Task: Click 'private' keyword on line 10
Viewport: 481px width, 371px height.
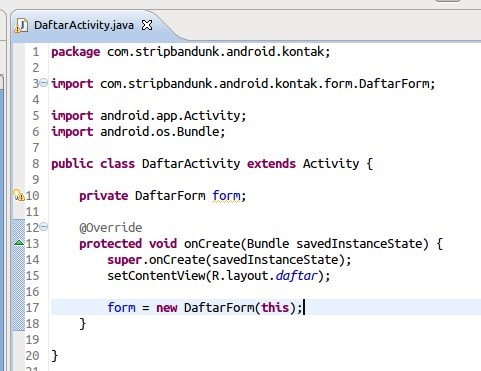Action: tap(104, 196)
